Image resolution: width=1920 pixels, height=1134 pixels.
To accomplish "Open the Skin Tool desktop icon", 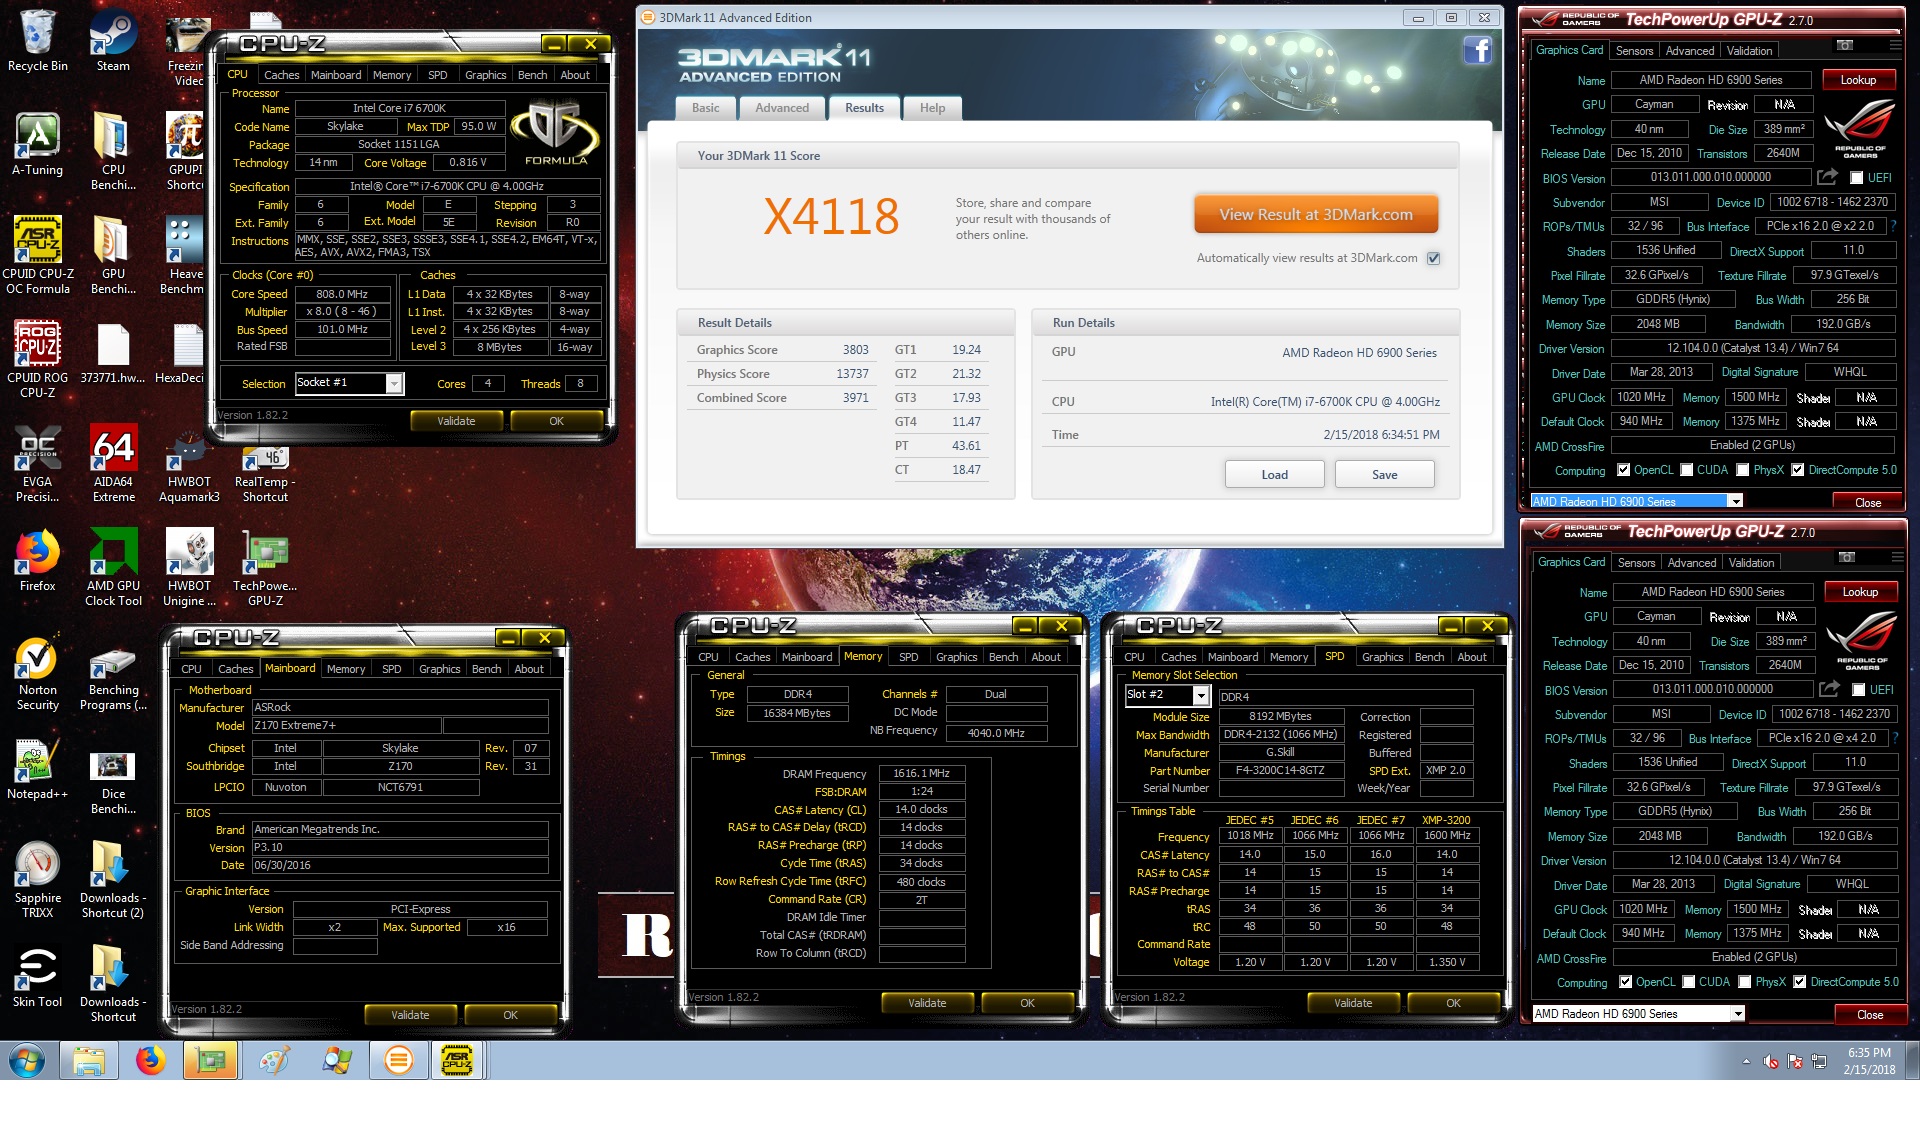I will (38, 976).
